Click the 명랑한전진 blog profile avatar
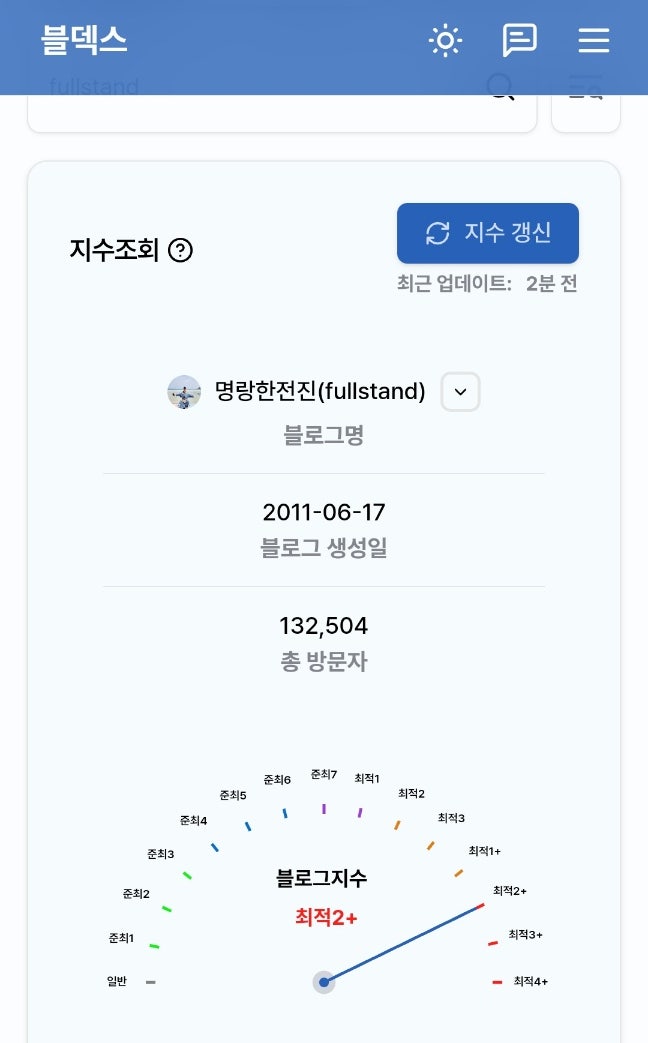Screen dimensions: 648x1043 click(x=184, y=392)
